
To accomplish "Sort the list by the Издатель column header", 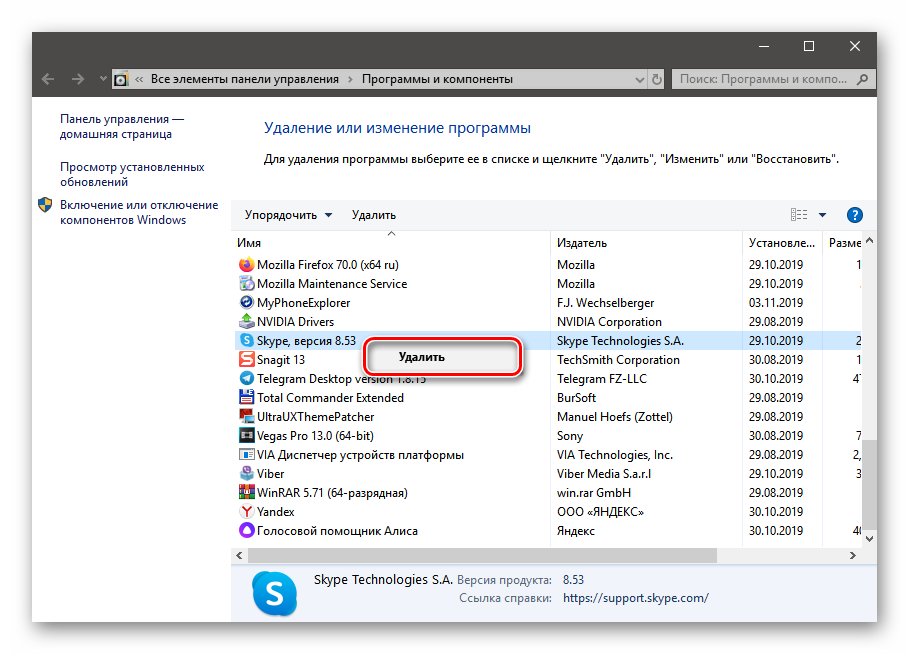I will tap(582, 243).
